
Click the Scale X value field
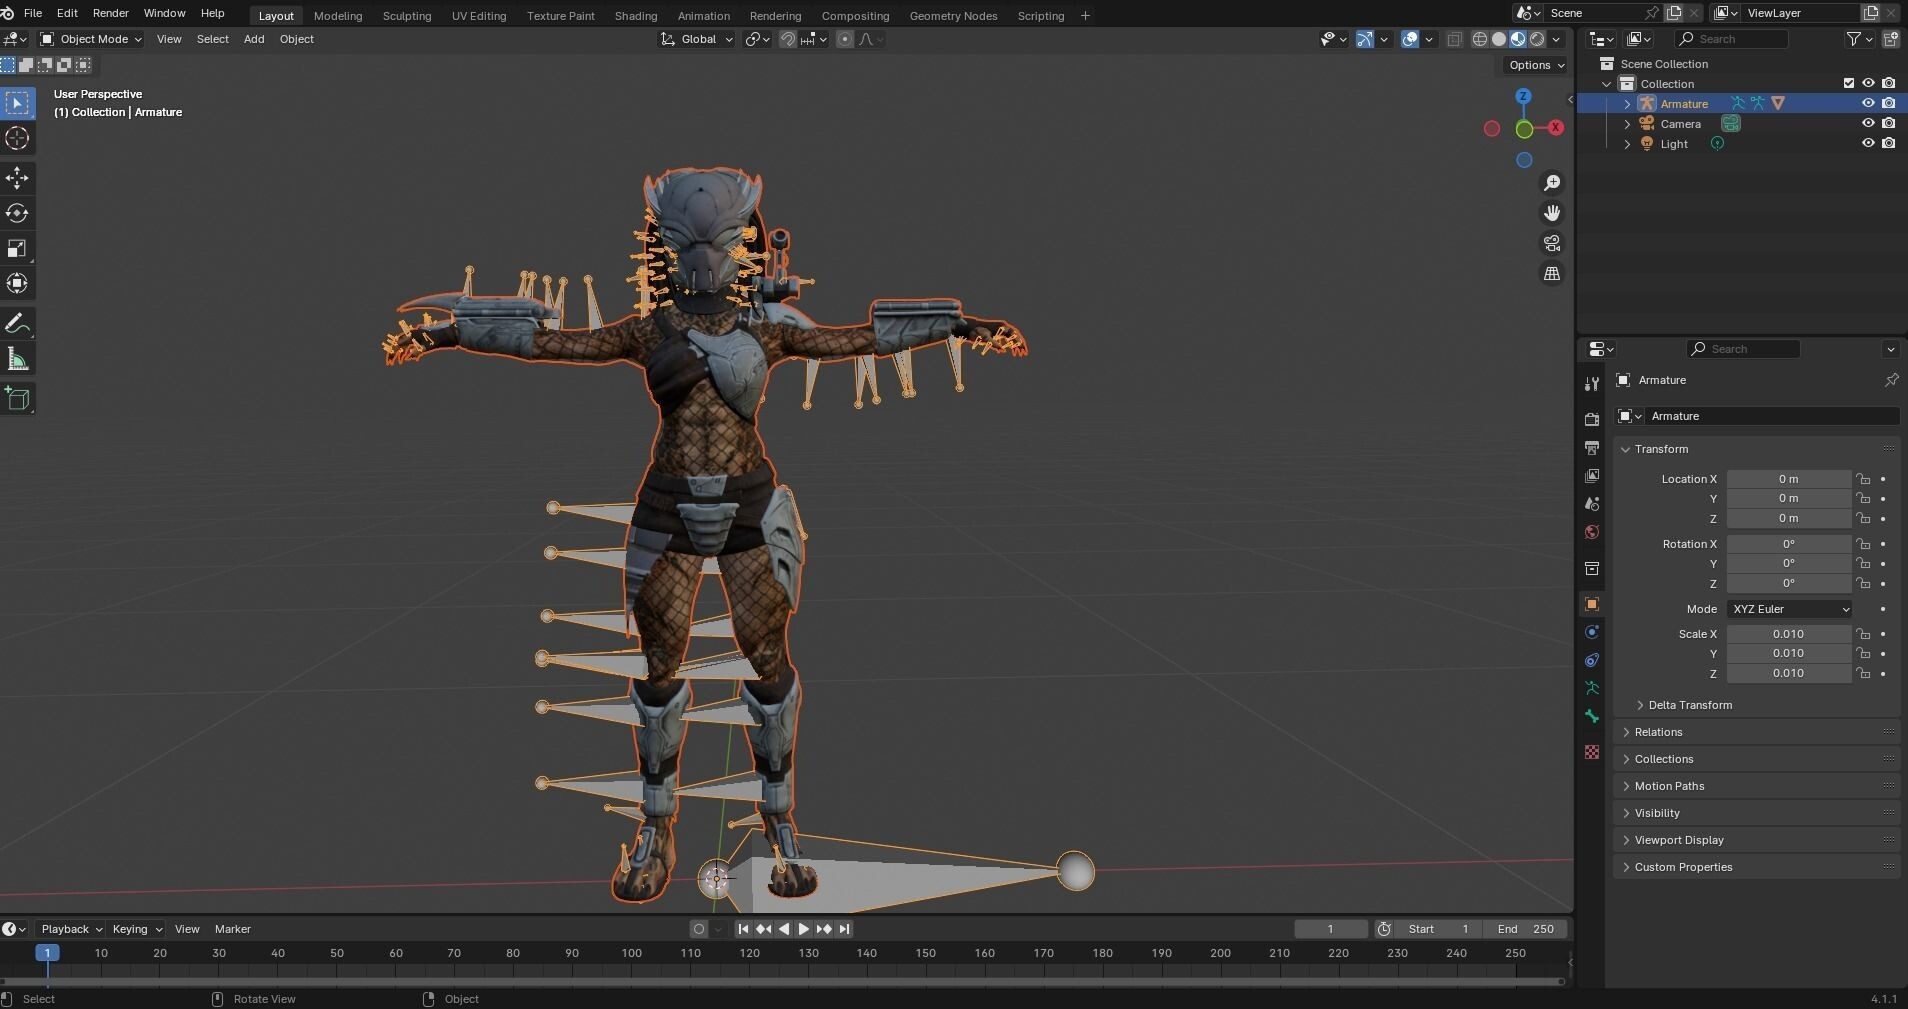point(1788,634)
